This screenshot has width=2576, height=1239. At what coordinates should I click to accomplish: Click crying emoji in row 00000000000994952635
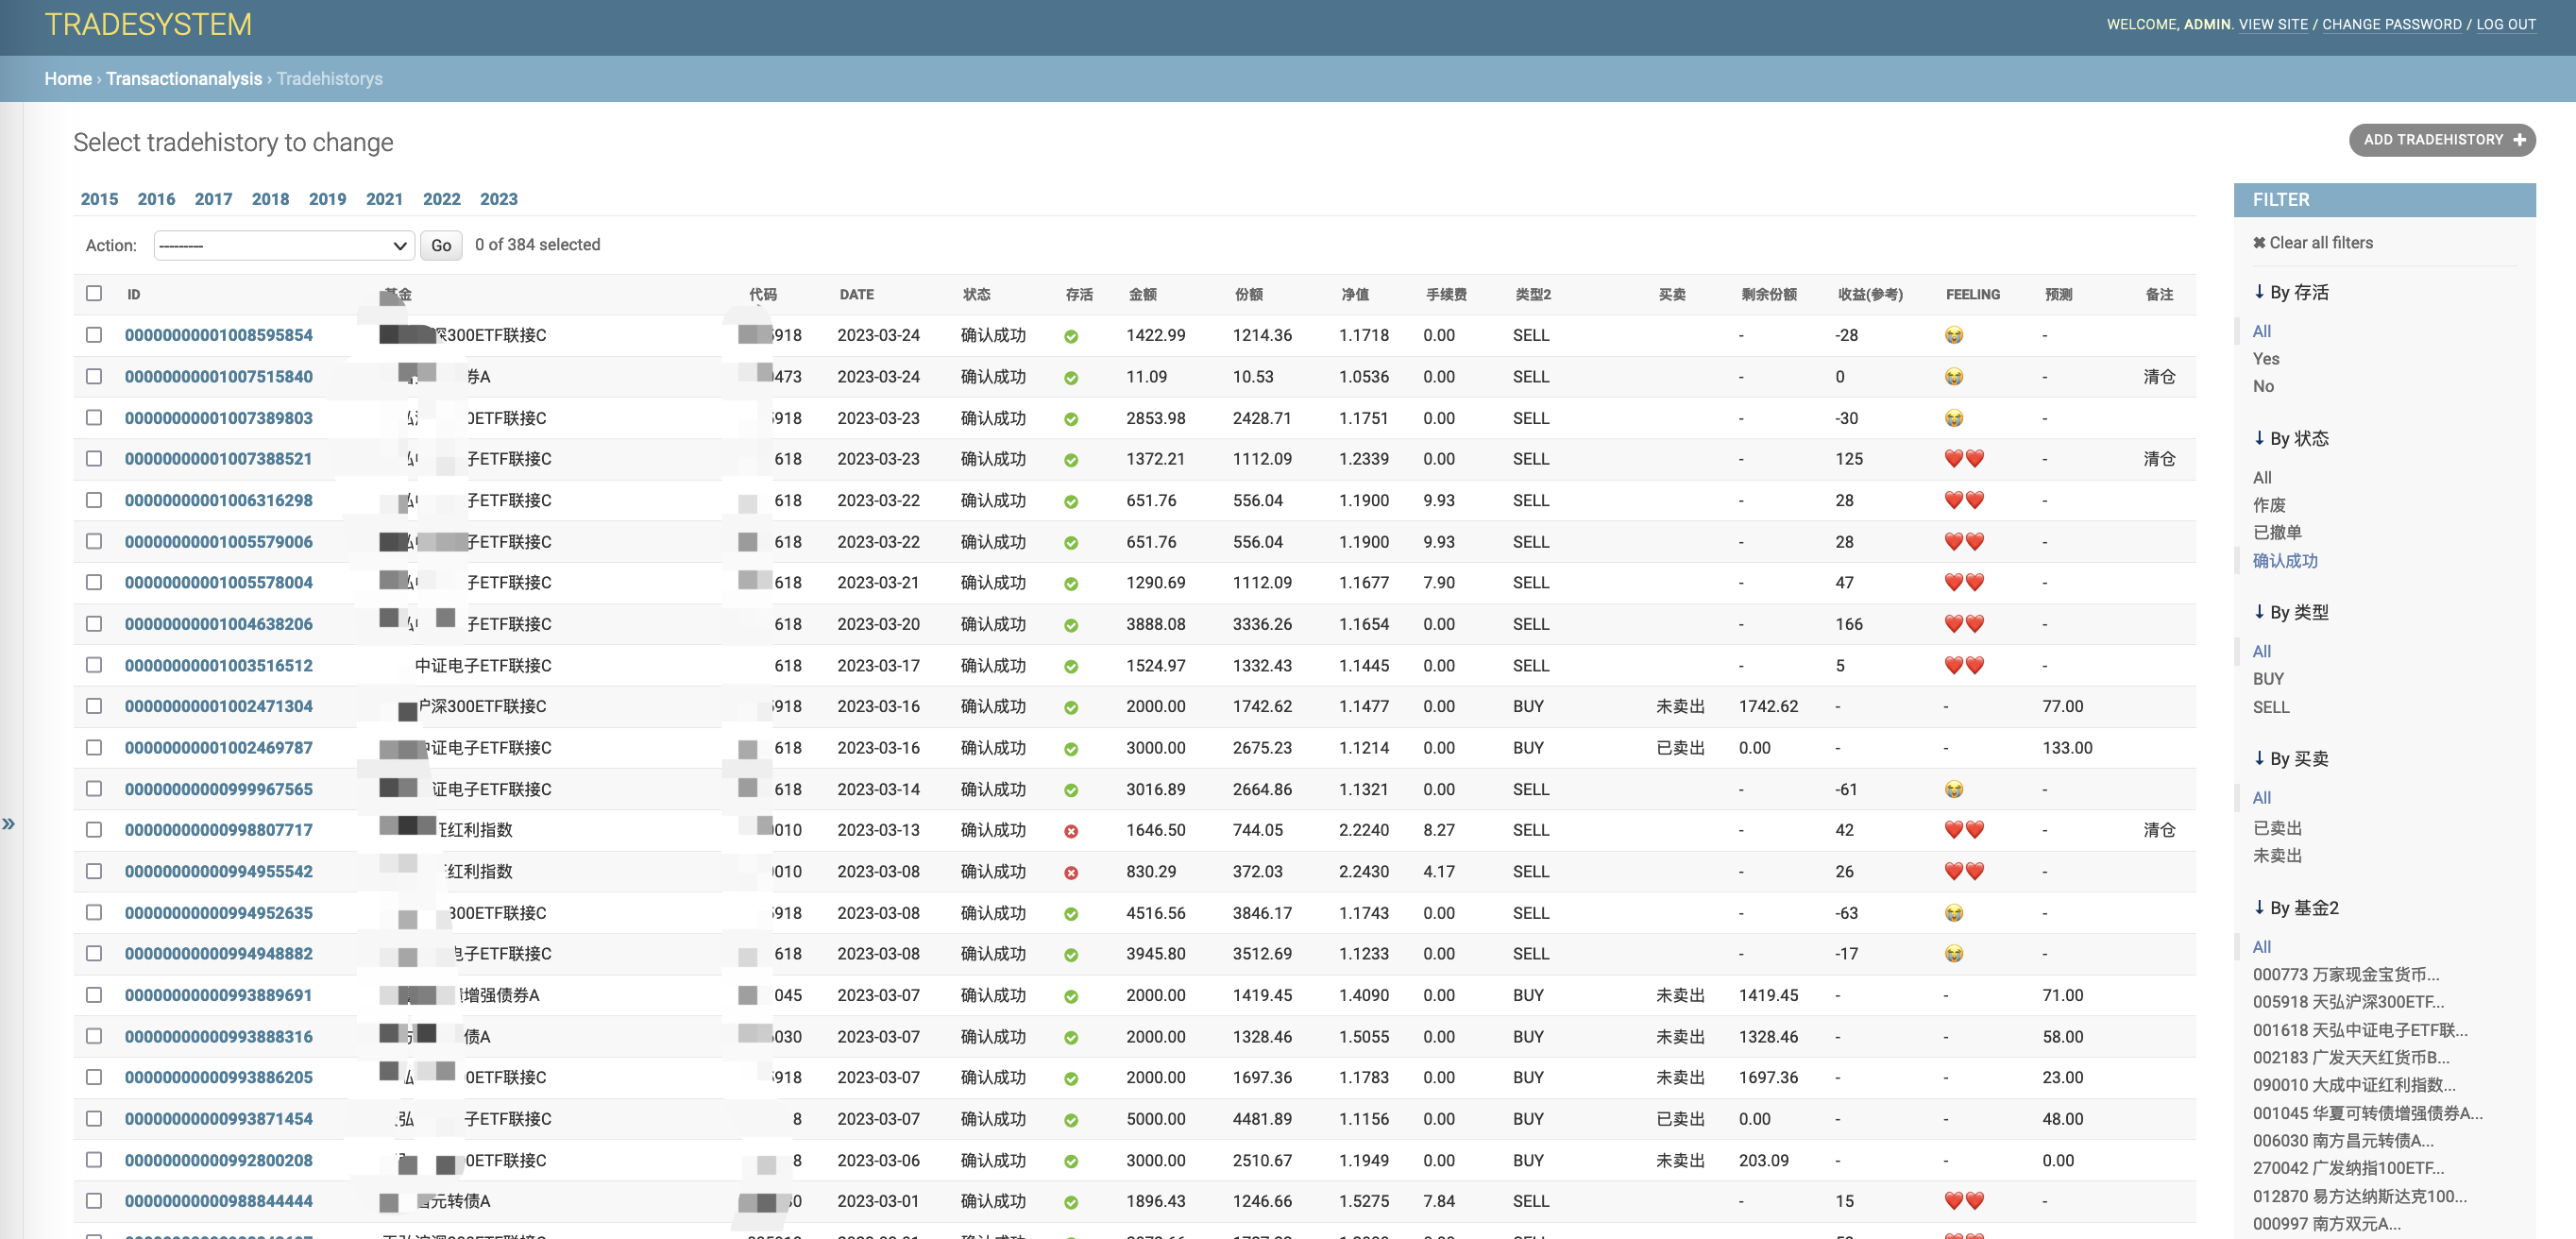point(1954,913)
